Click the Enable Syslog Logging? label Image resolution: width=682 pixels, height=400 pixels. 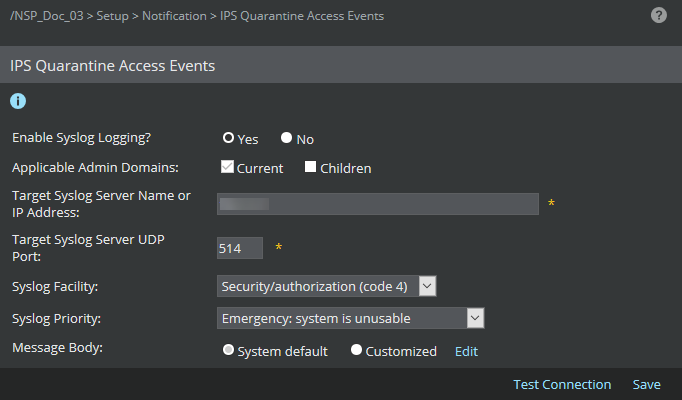81,138
